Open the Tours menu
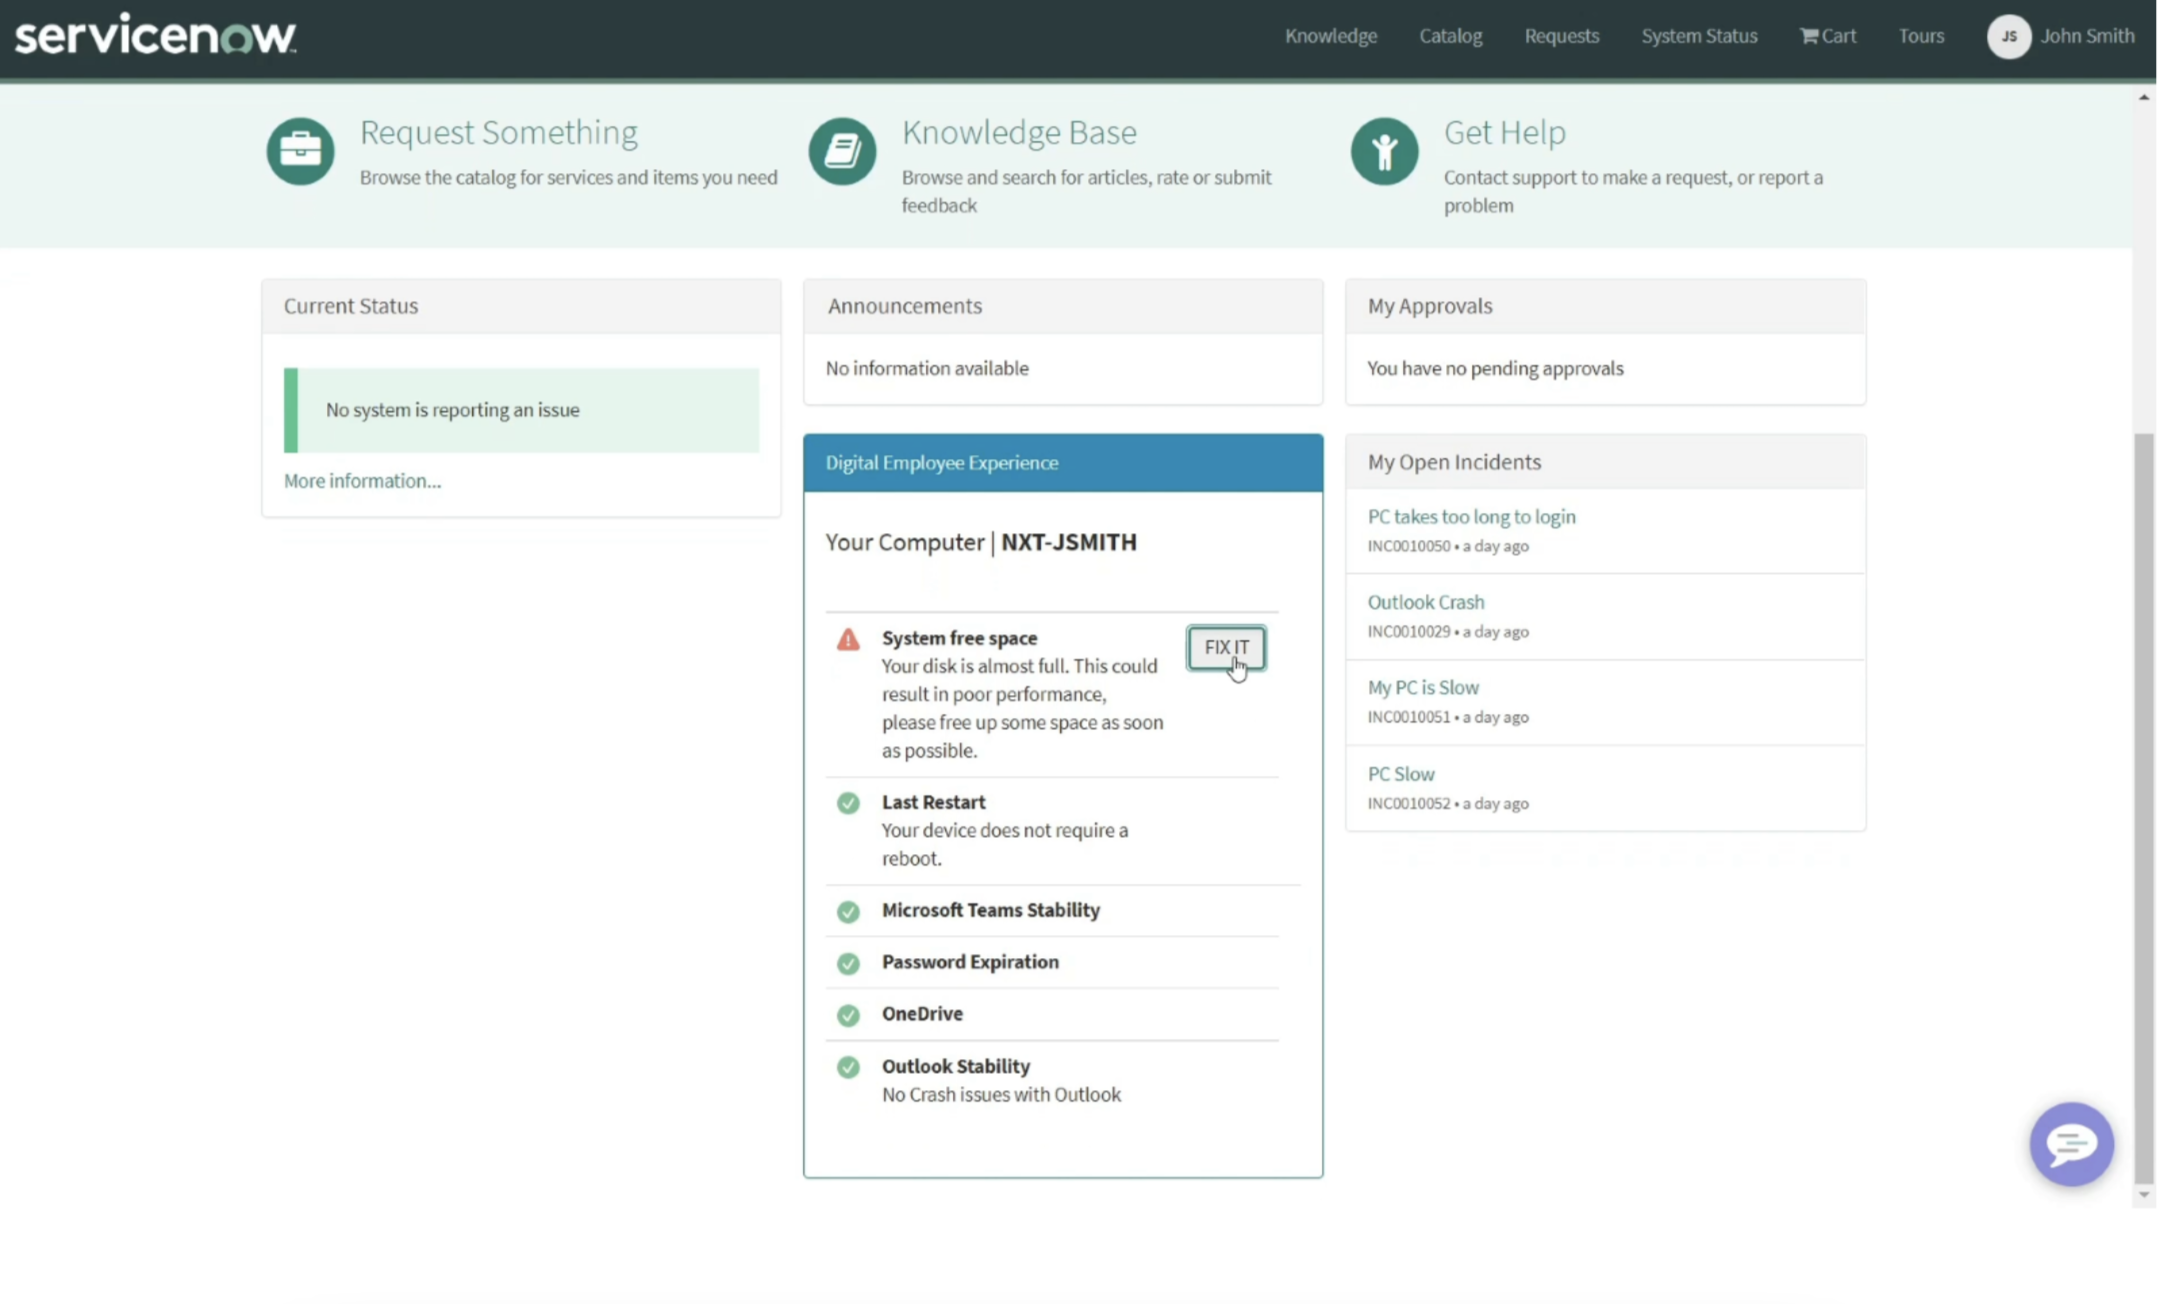Screen dimensions: 2158x1304 pyautogui.click(x=1920, y=36)
